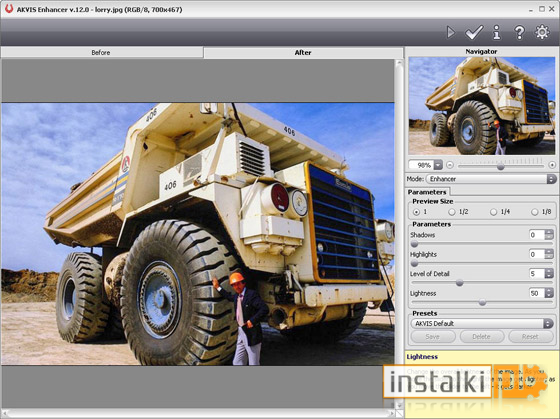Click the Save preset button
560x419 pixels.
click(433, 336)
